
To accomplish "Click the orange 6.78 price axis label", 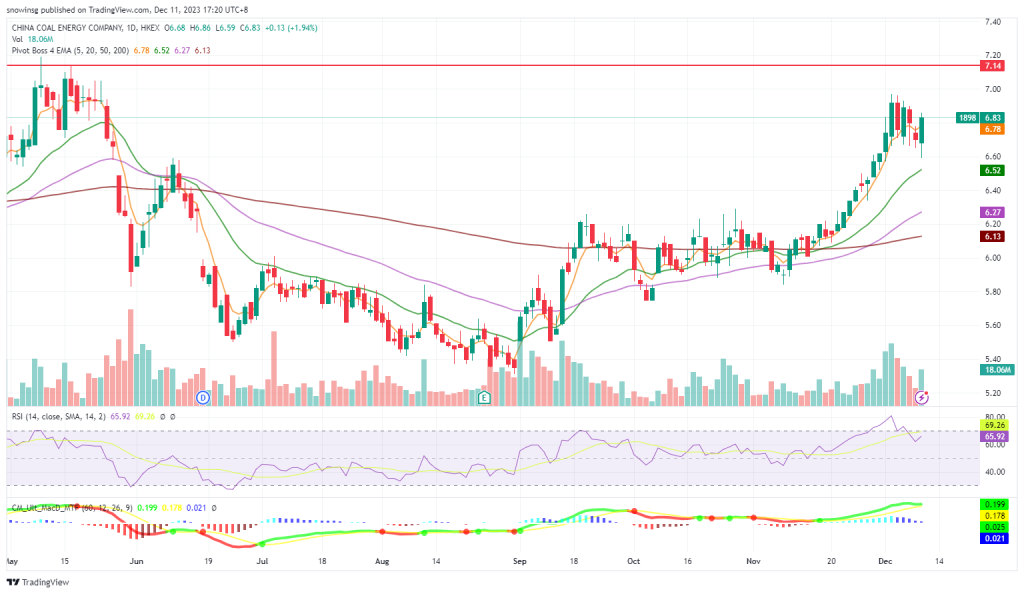I will tap(993, 129).
